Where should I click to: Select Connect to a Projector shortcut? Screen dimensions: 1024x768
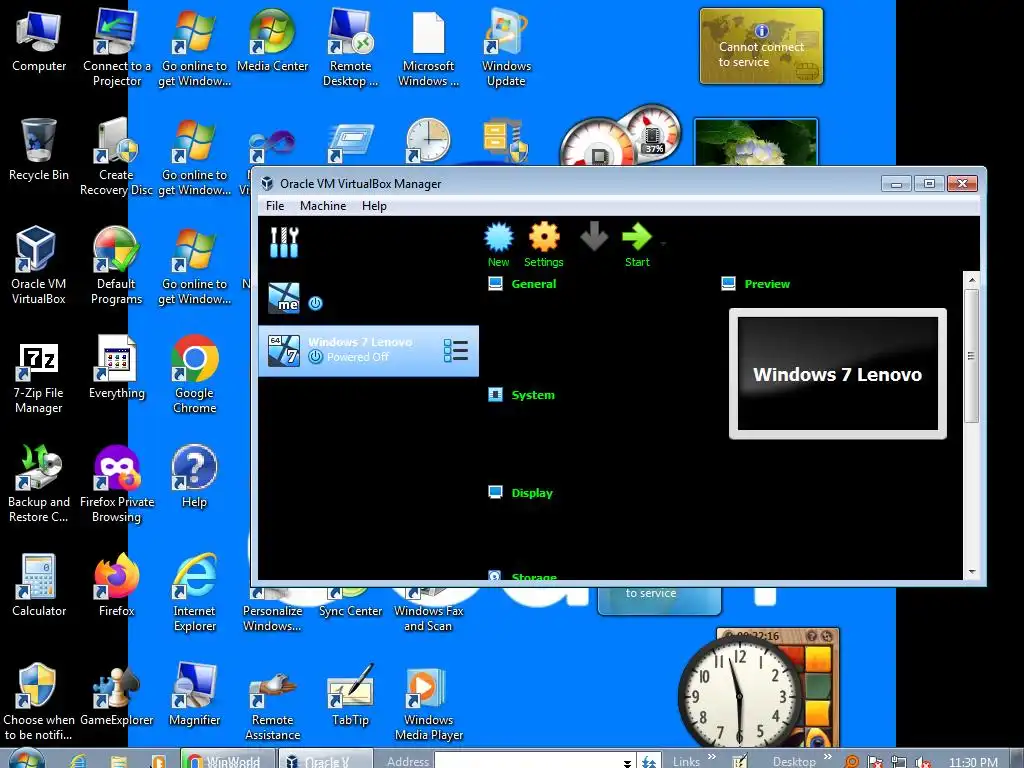[x=117, y=47]
